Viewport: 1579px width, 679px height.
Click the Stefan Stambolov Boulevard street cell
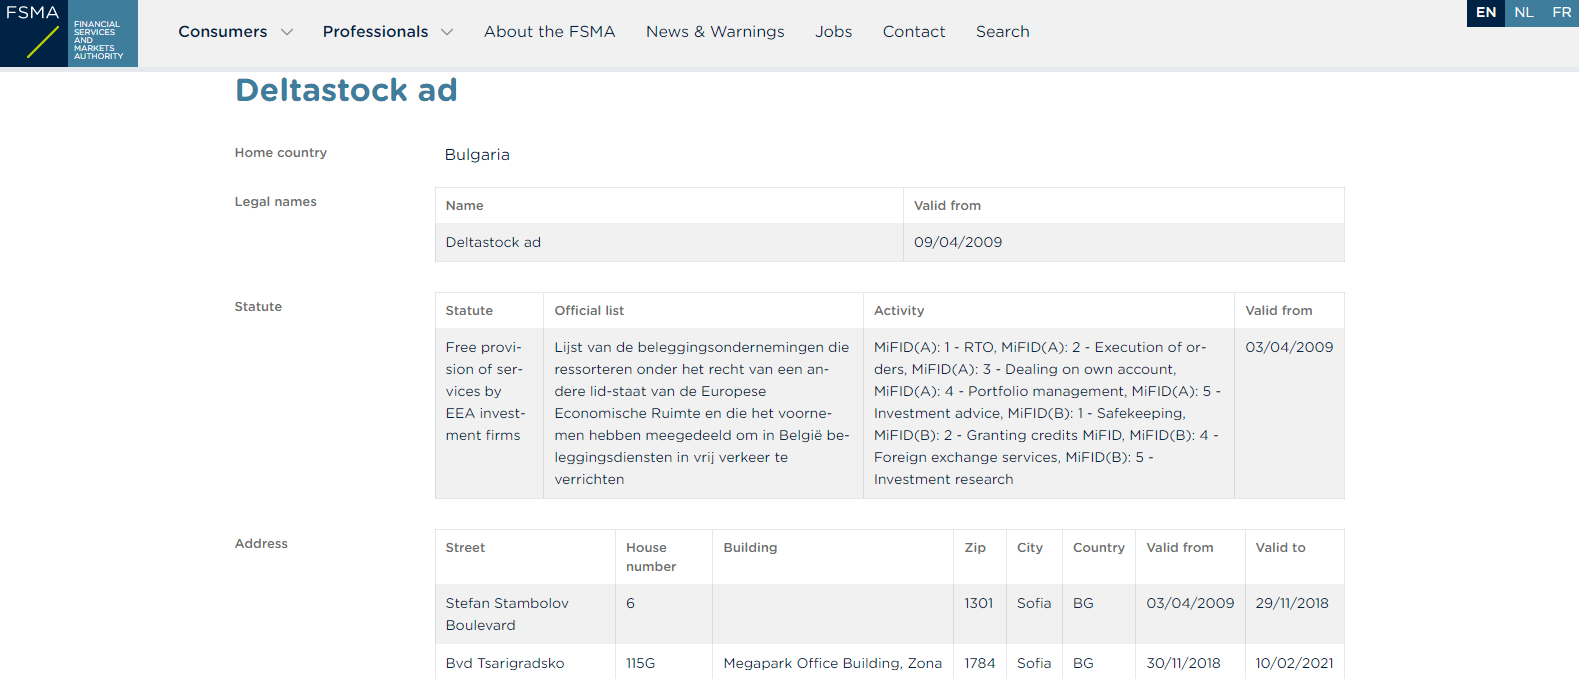[x=525, y=614]
